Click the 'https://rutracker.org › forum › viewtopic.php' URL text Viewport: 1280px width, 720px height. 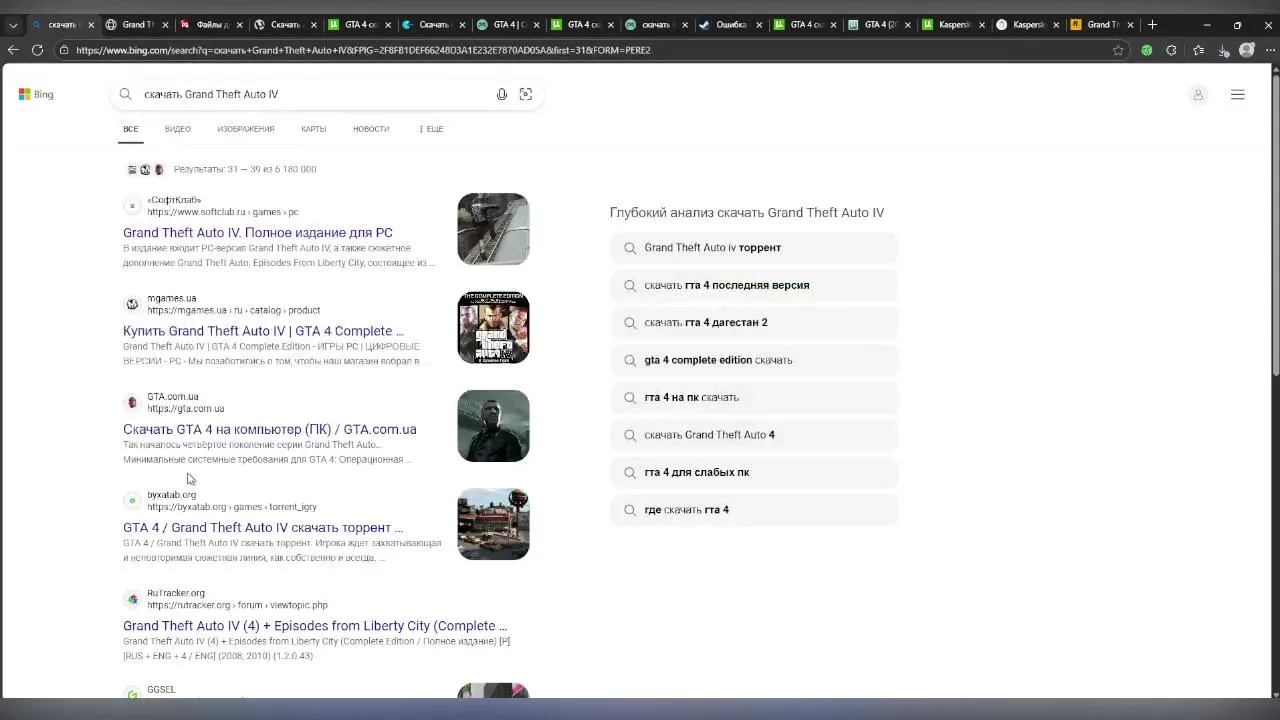237,605
